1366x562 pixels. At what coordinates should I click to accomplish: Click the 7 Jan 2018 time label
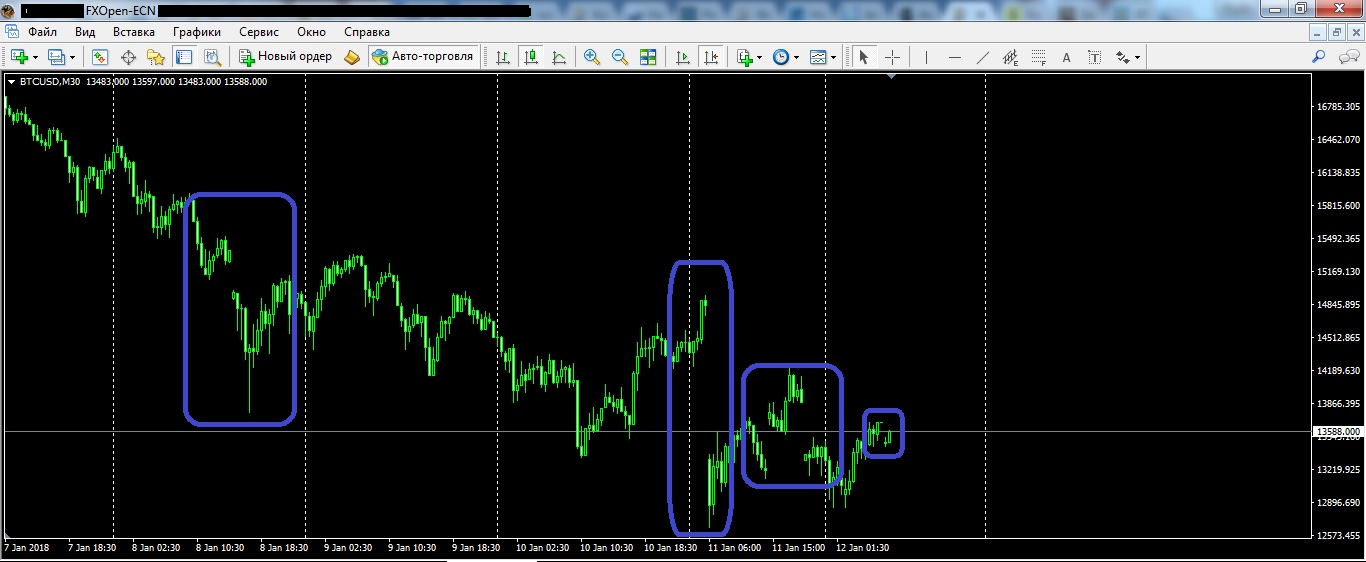(x=28, y=548)
